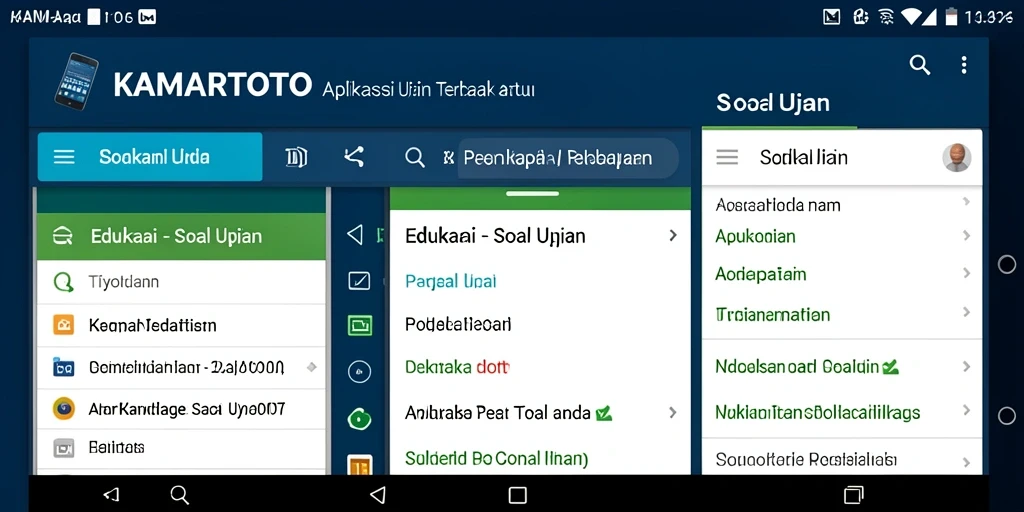Clear the search field with its x button

click(x=448, y=157)
